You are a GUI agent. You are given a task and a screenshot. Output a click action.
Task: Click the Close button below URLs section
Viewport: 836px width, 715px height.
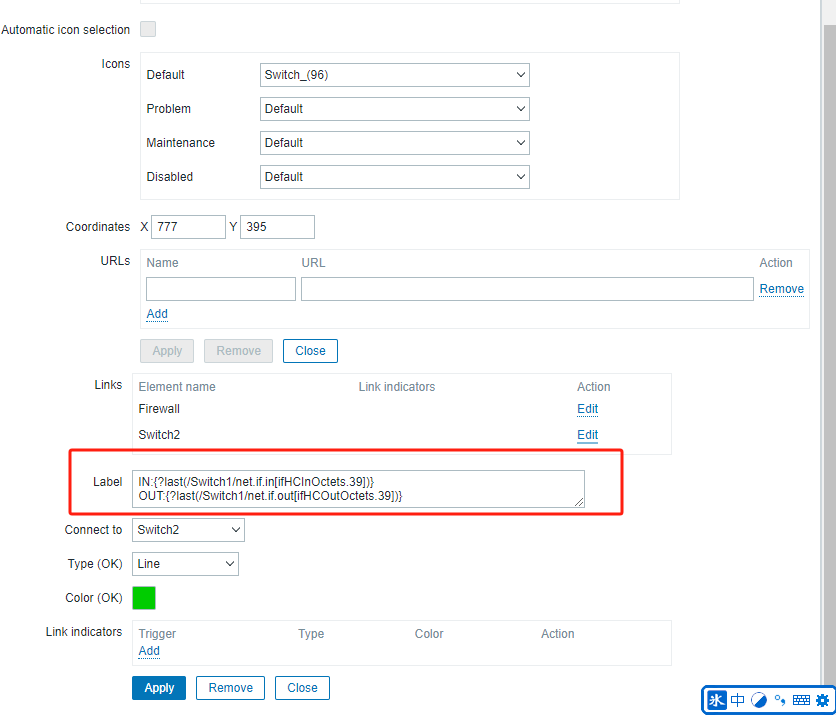(310, 351)
